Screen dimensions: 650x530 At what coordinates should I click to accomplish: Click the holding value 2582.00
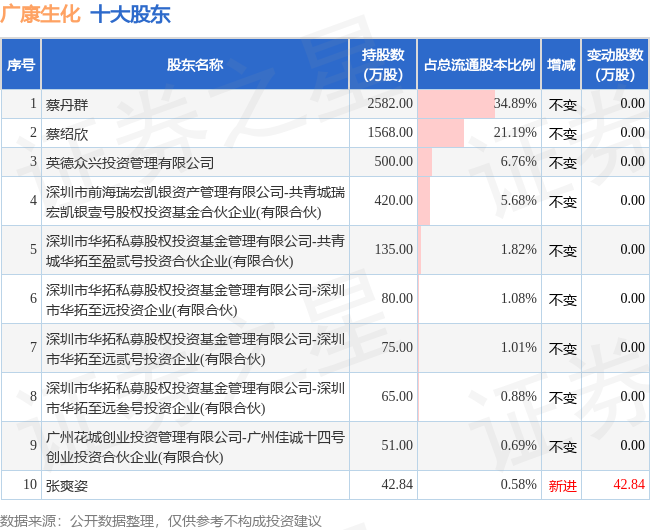[390, 103]
